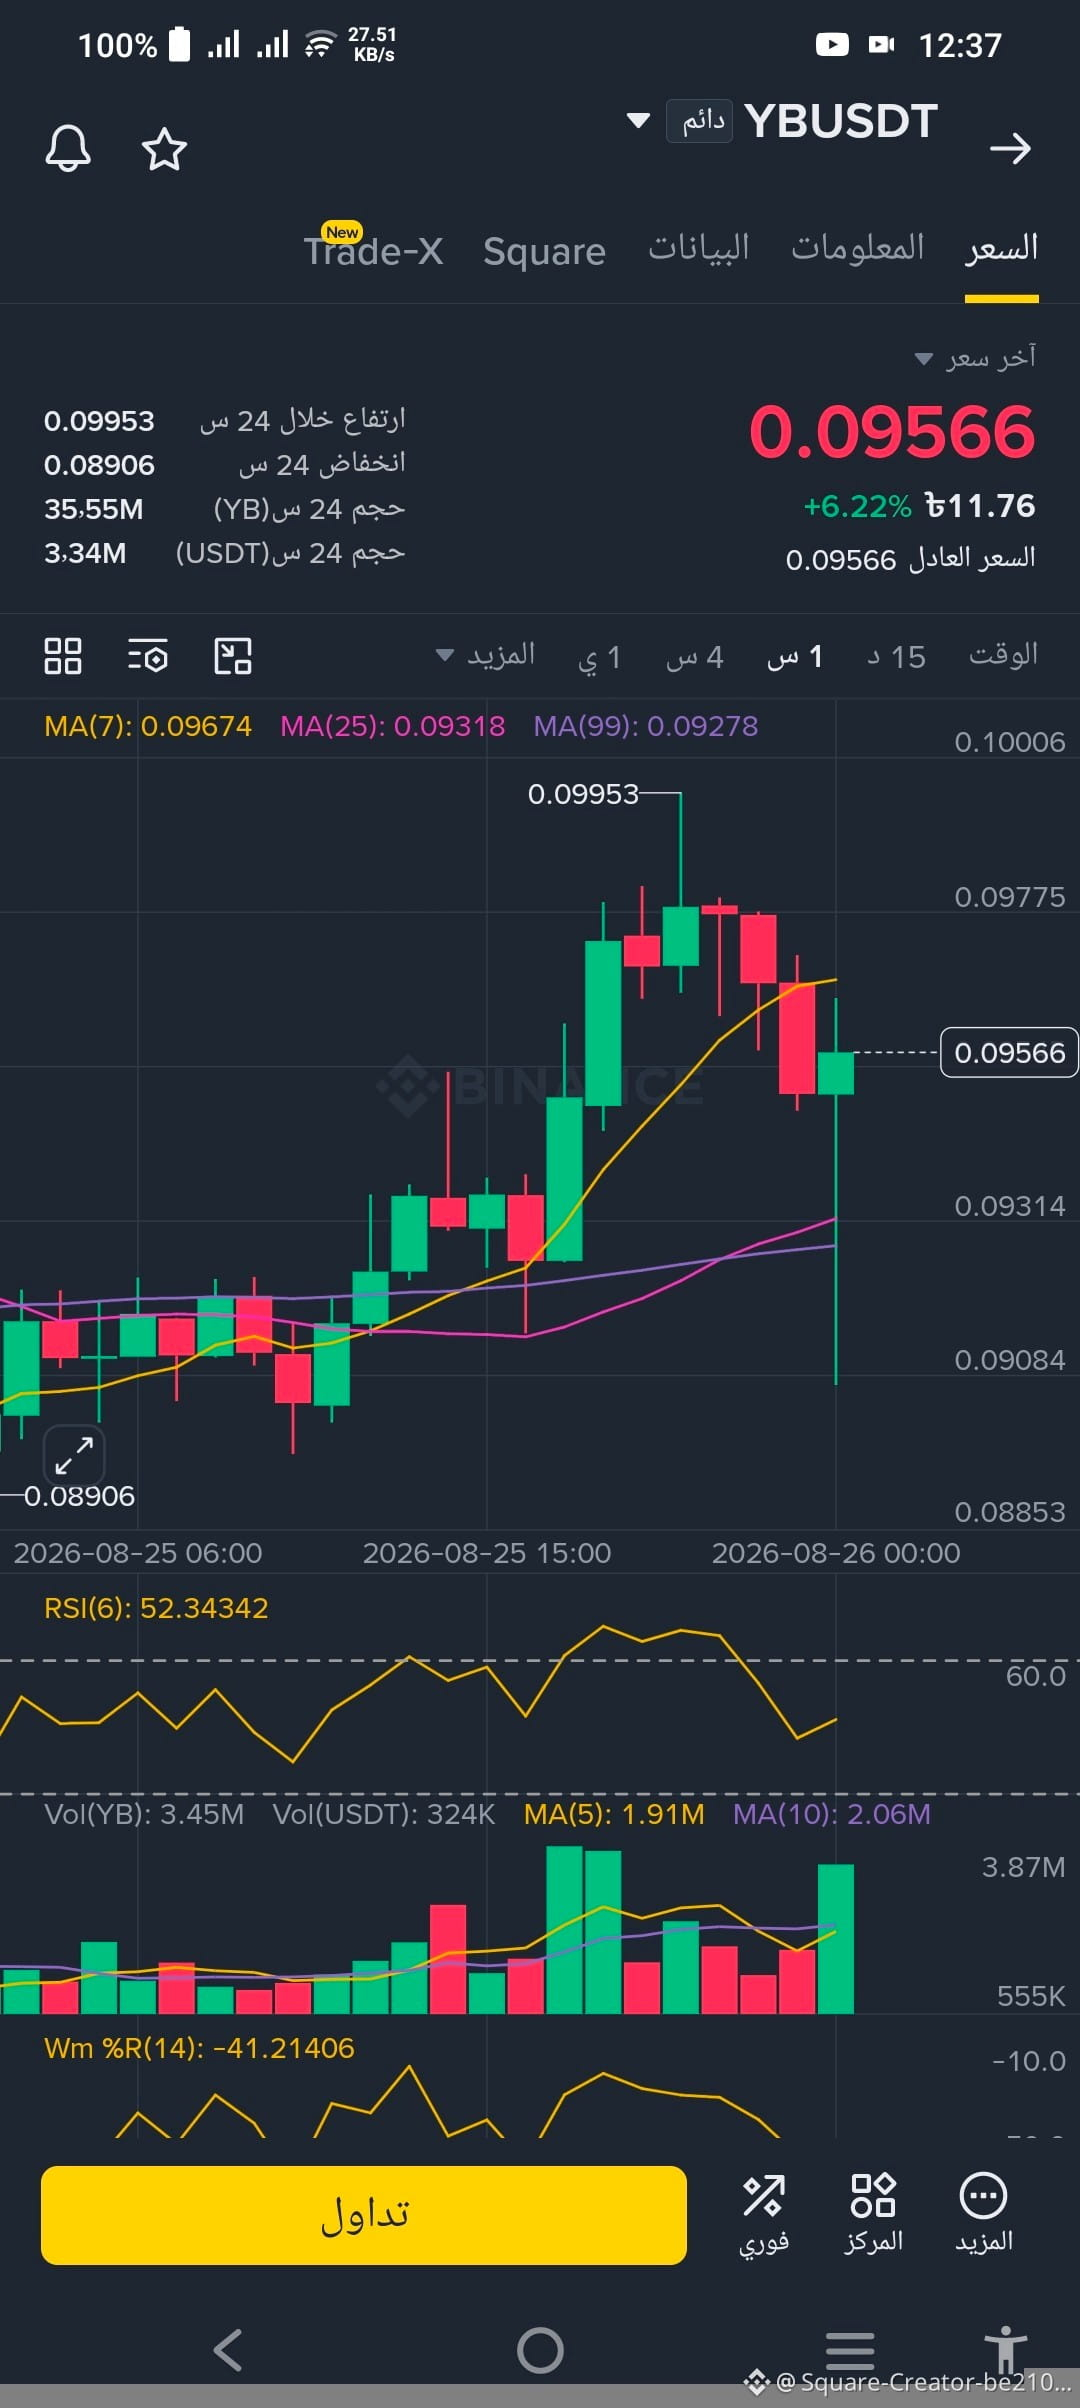The image size is (1080, 2408).
Task: Select the 4 س timeframe
Action: click(694, 657)
